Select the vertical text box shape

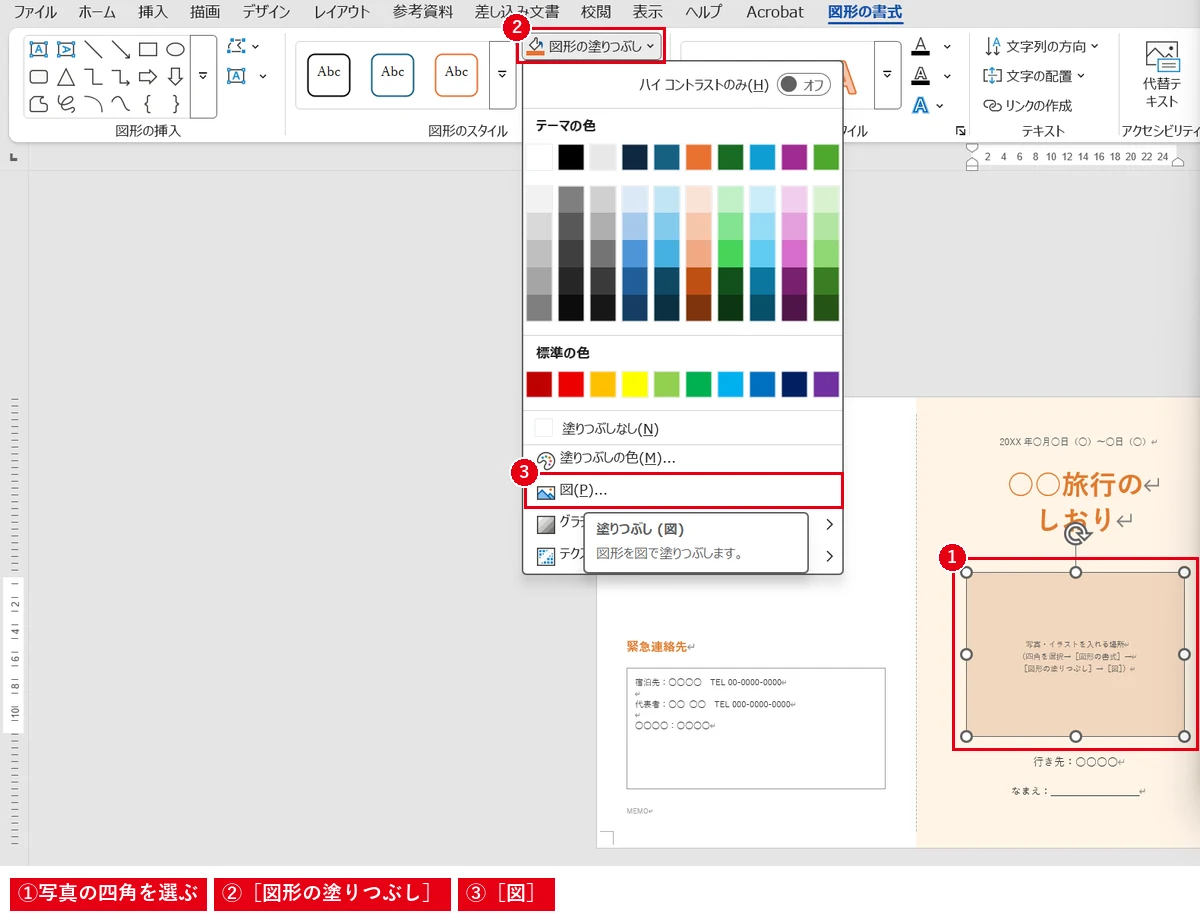pyautogui.click(x=66, y=49)
